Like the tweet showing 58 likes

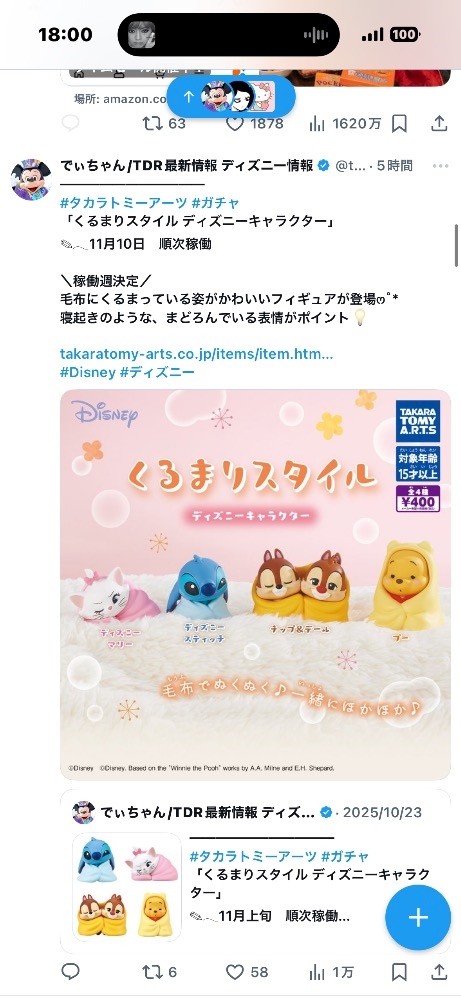247,972
